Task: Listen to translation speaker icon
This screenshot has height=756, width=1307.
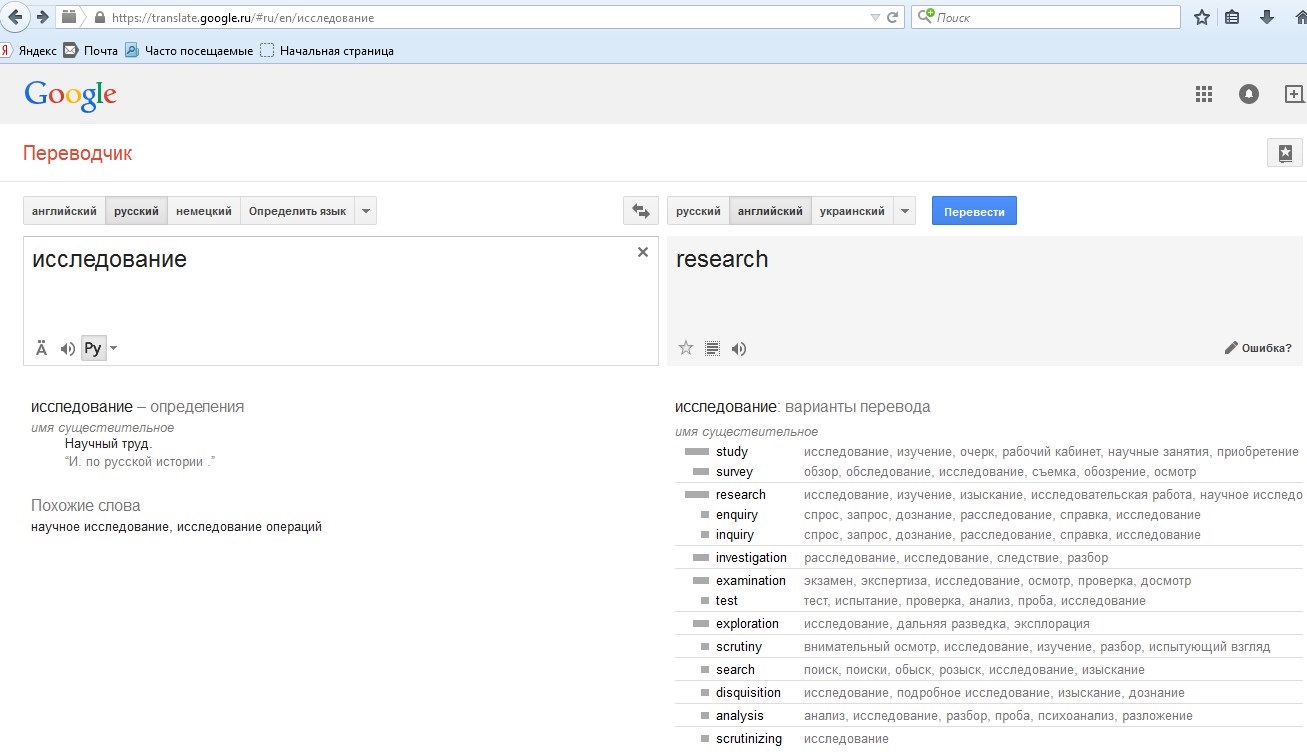Action: coord(739,348)
